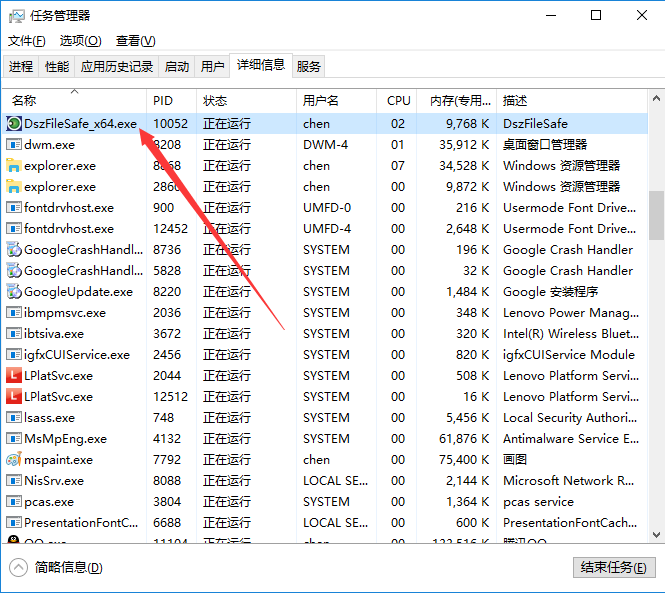Switch to the 服务 tab

[309, 67]
